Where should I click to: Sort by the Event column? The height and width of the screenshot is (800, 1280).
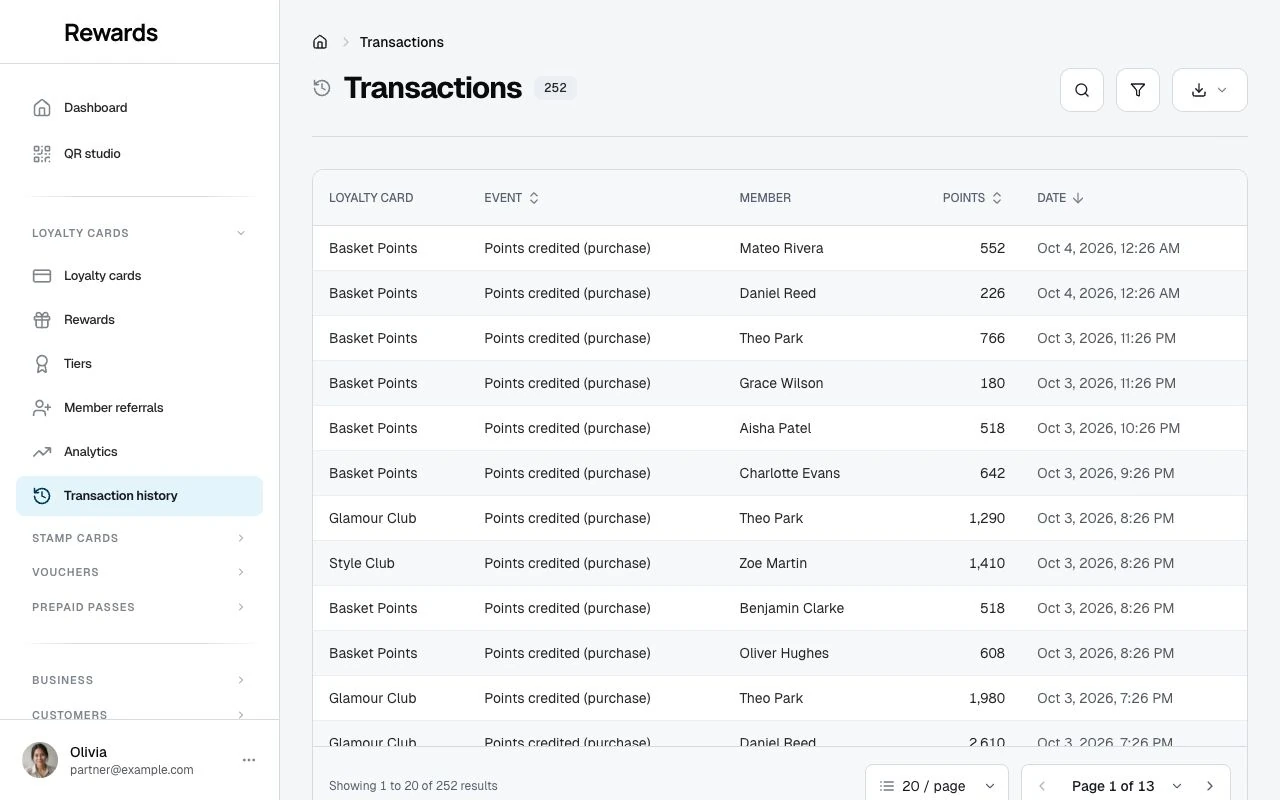(512, 198)
